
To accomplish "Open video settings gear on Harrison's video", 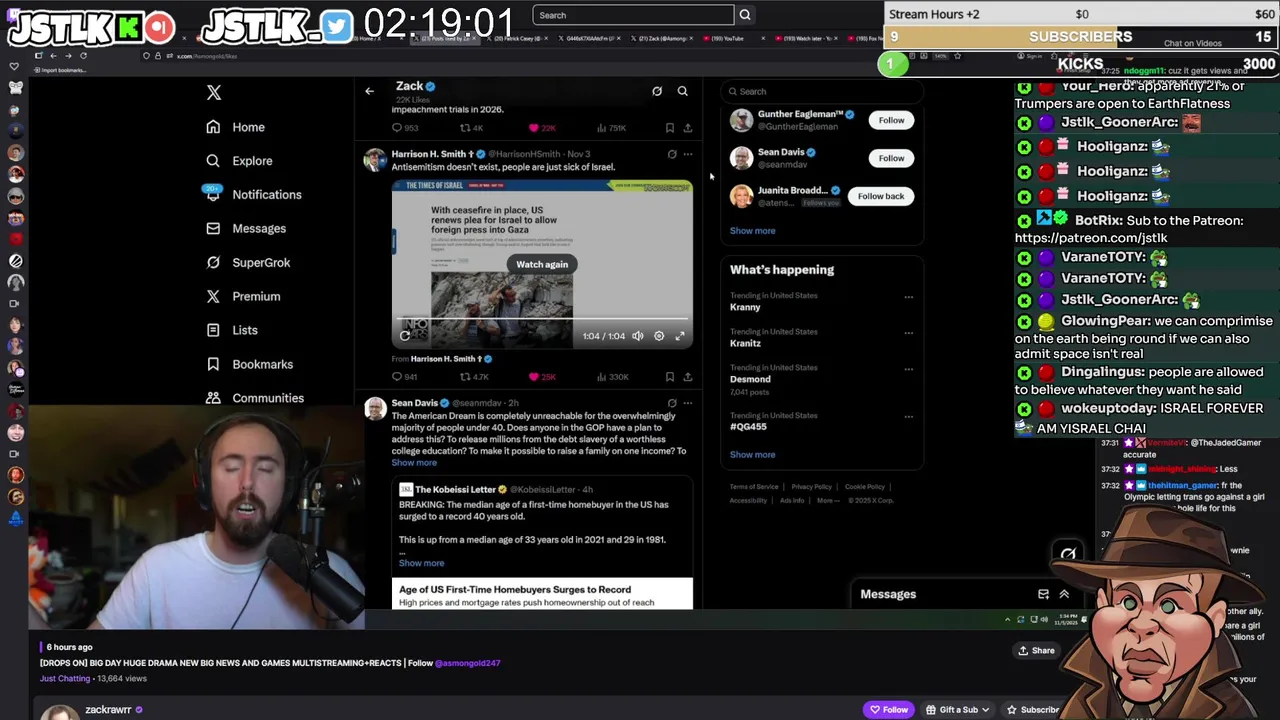I will tap(659, 336).
